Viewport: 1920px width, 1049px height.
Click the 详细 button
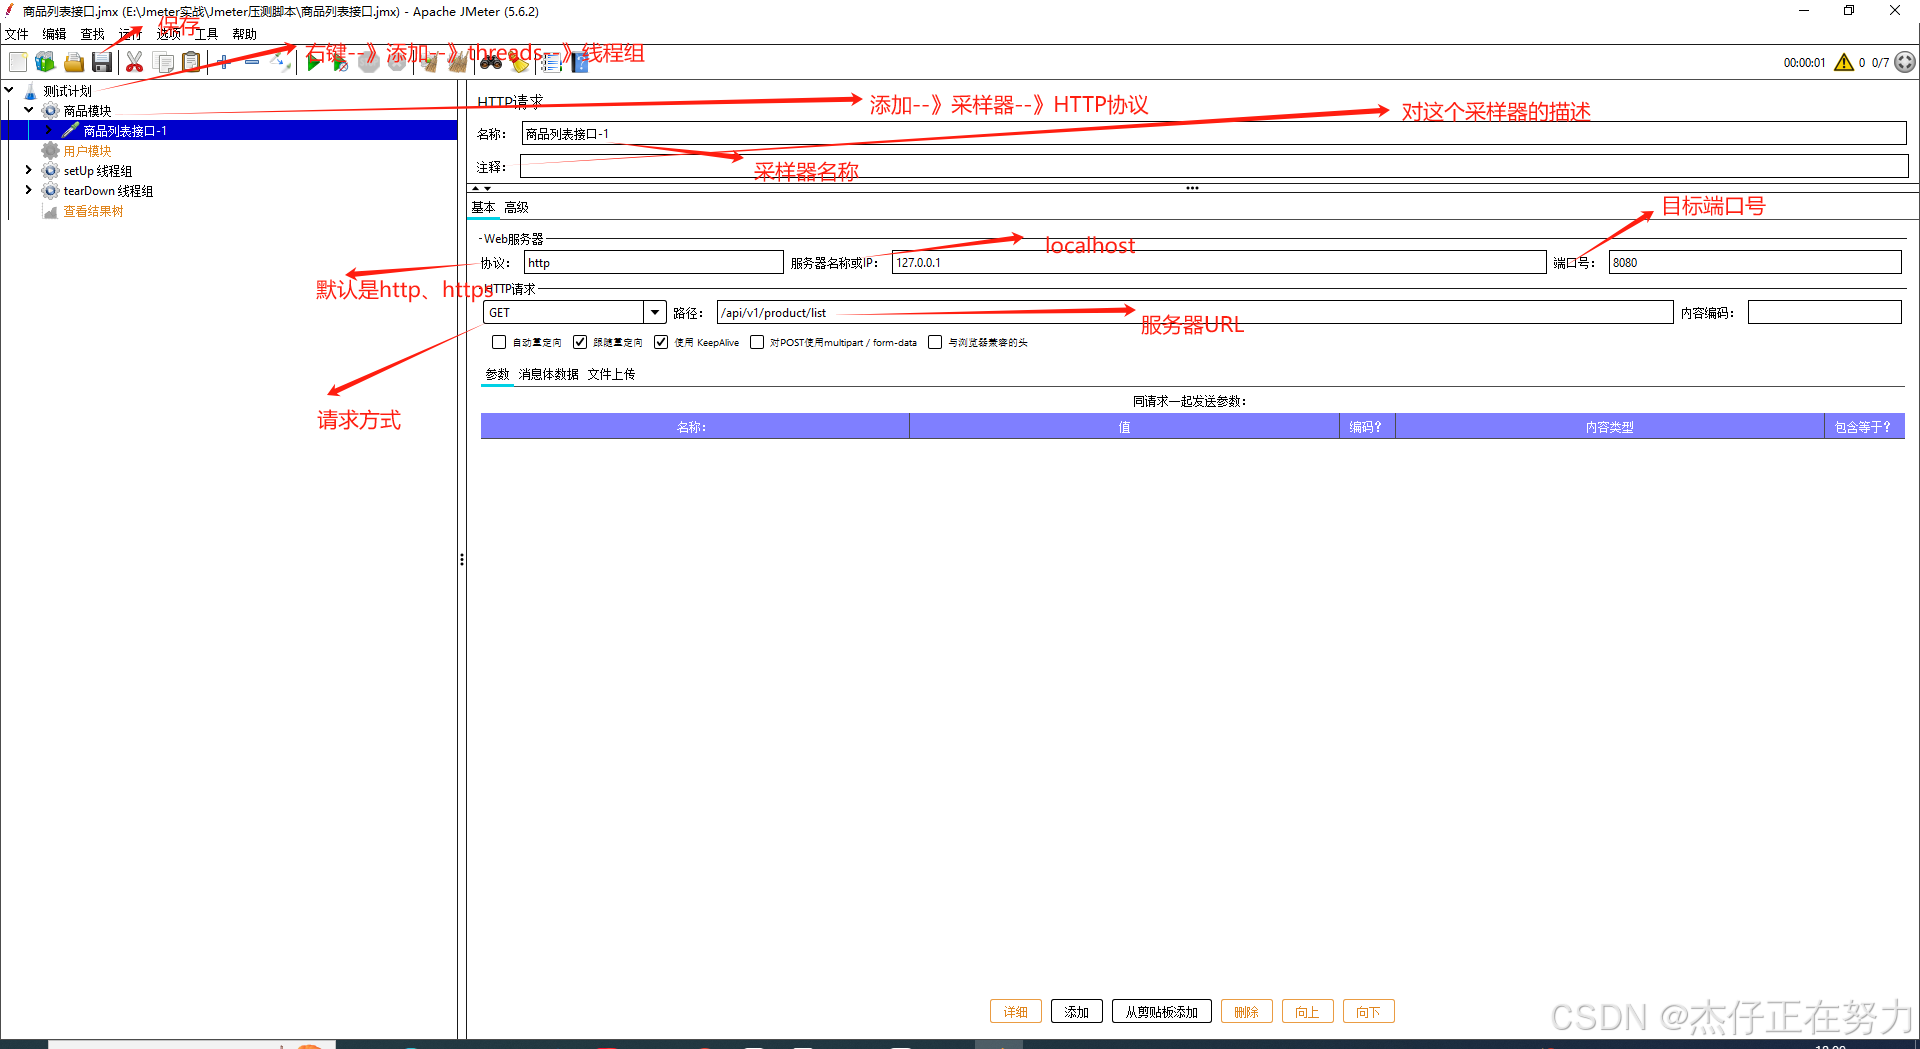tap(1016, 1011)
